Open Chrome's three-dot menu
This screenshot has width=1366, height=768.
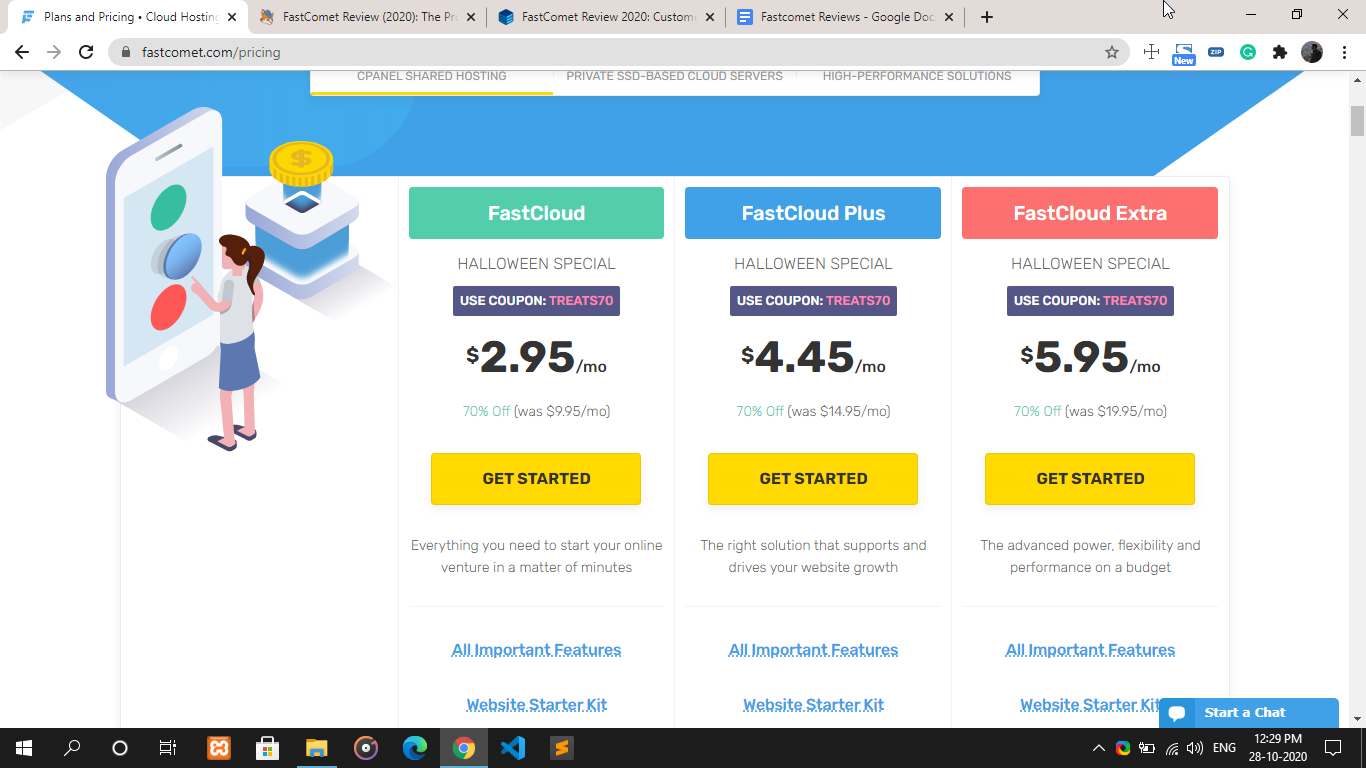tap(1343, 52)
